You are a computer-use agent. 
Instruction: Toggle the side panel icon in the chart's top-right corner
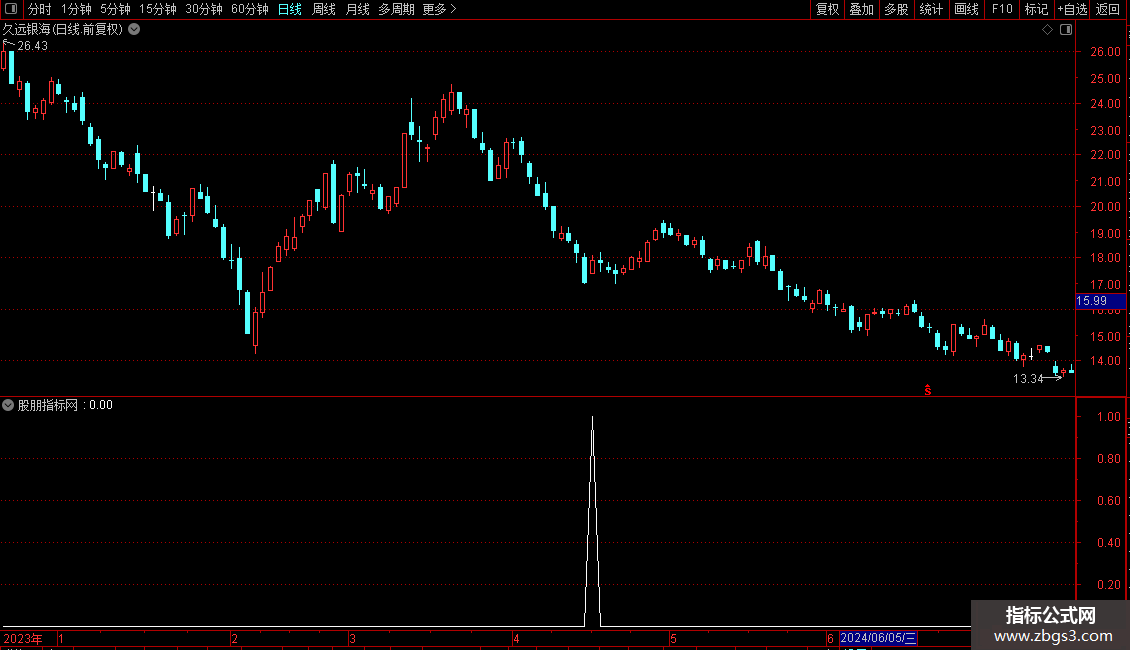click(x=1066, y=30)
